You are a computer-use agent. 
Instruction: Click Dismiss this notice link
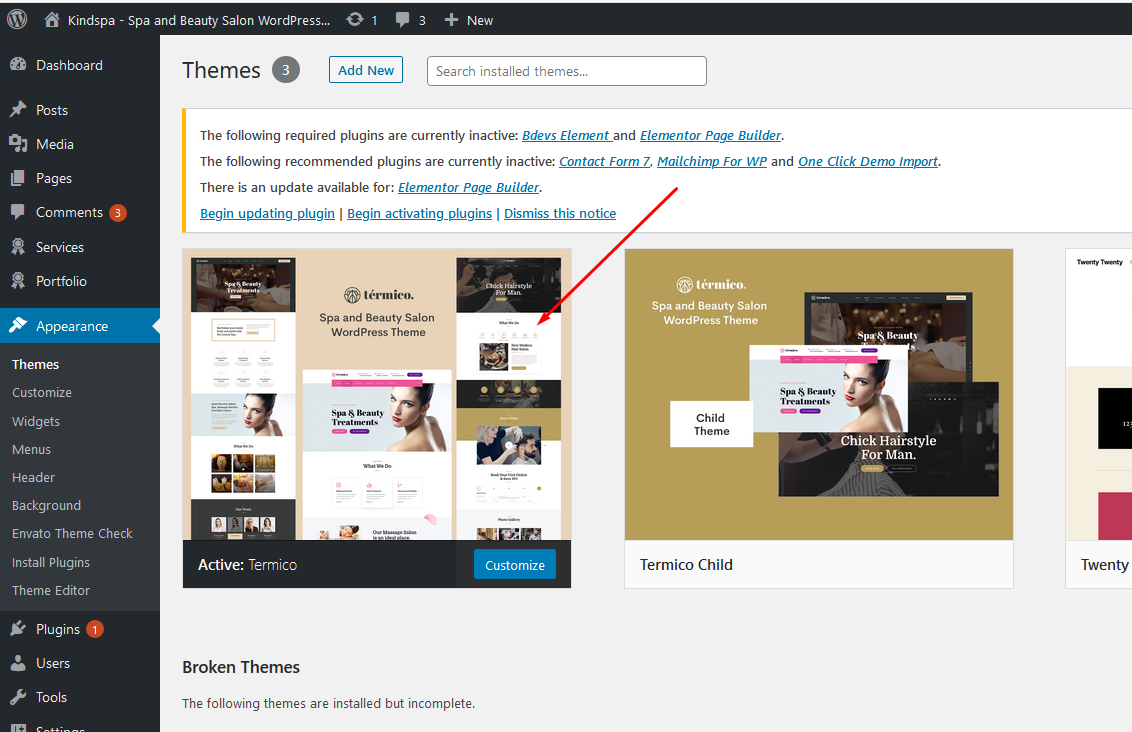560,213
